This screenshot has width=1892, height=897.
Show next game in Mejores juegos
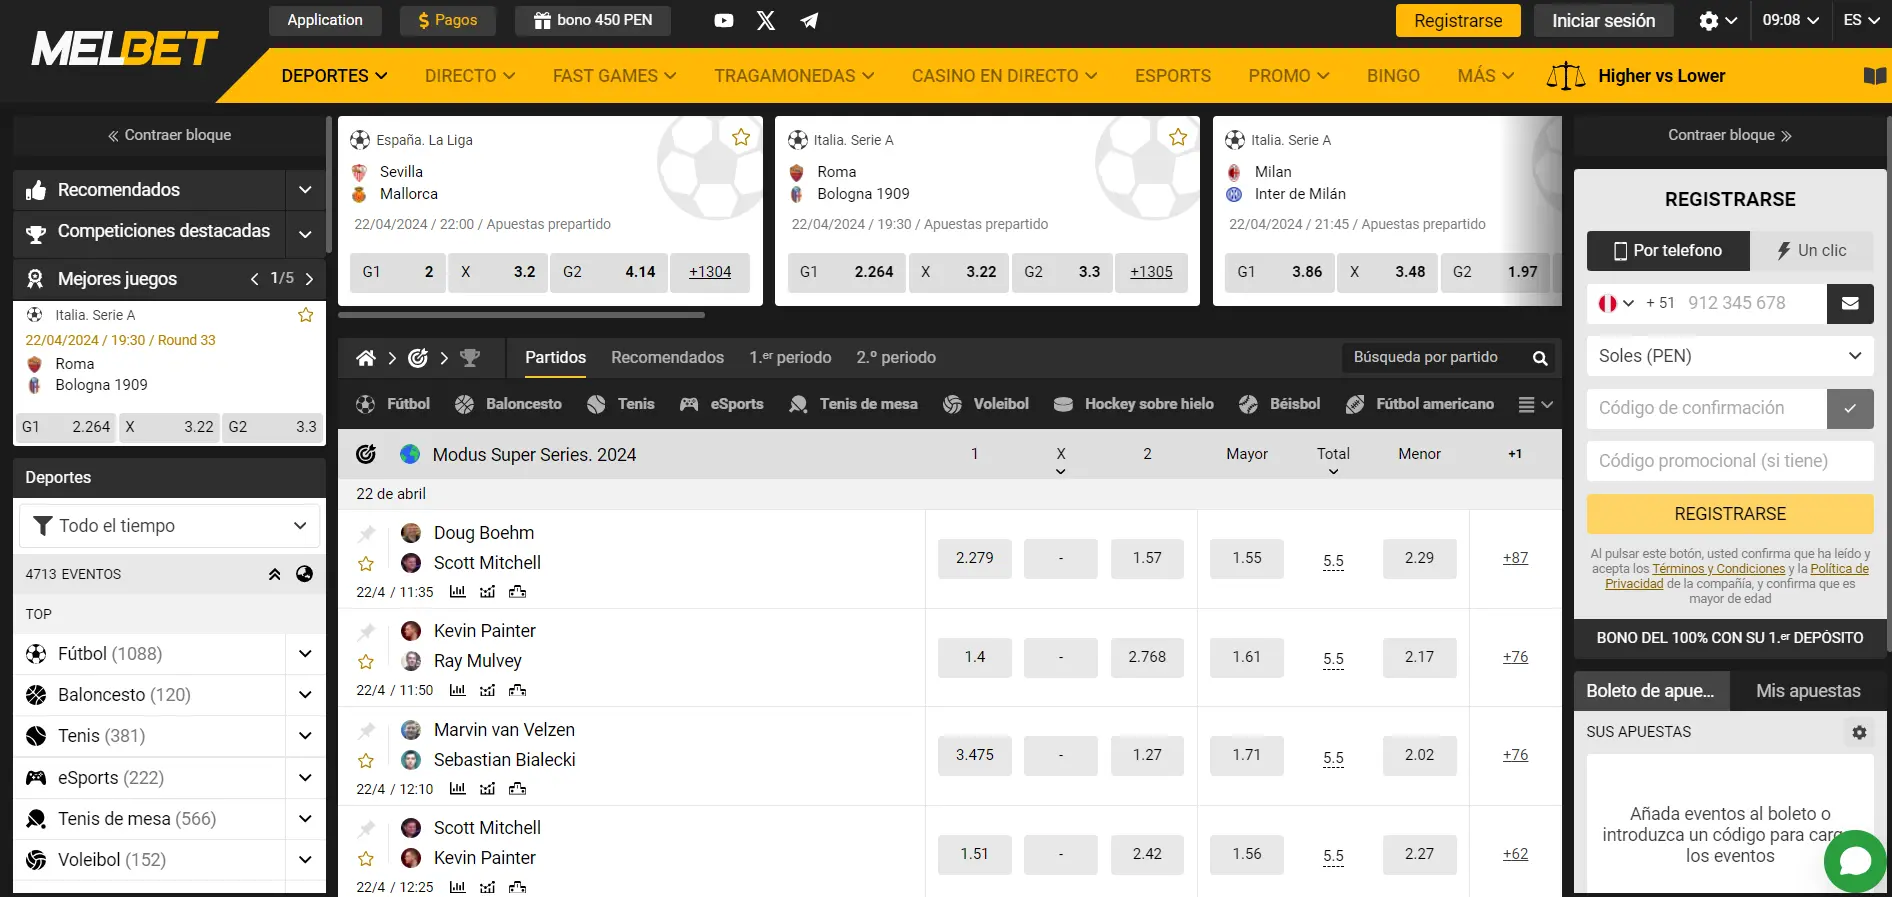pos(309,279)
